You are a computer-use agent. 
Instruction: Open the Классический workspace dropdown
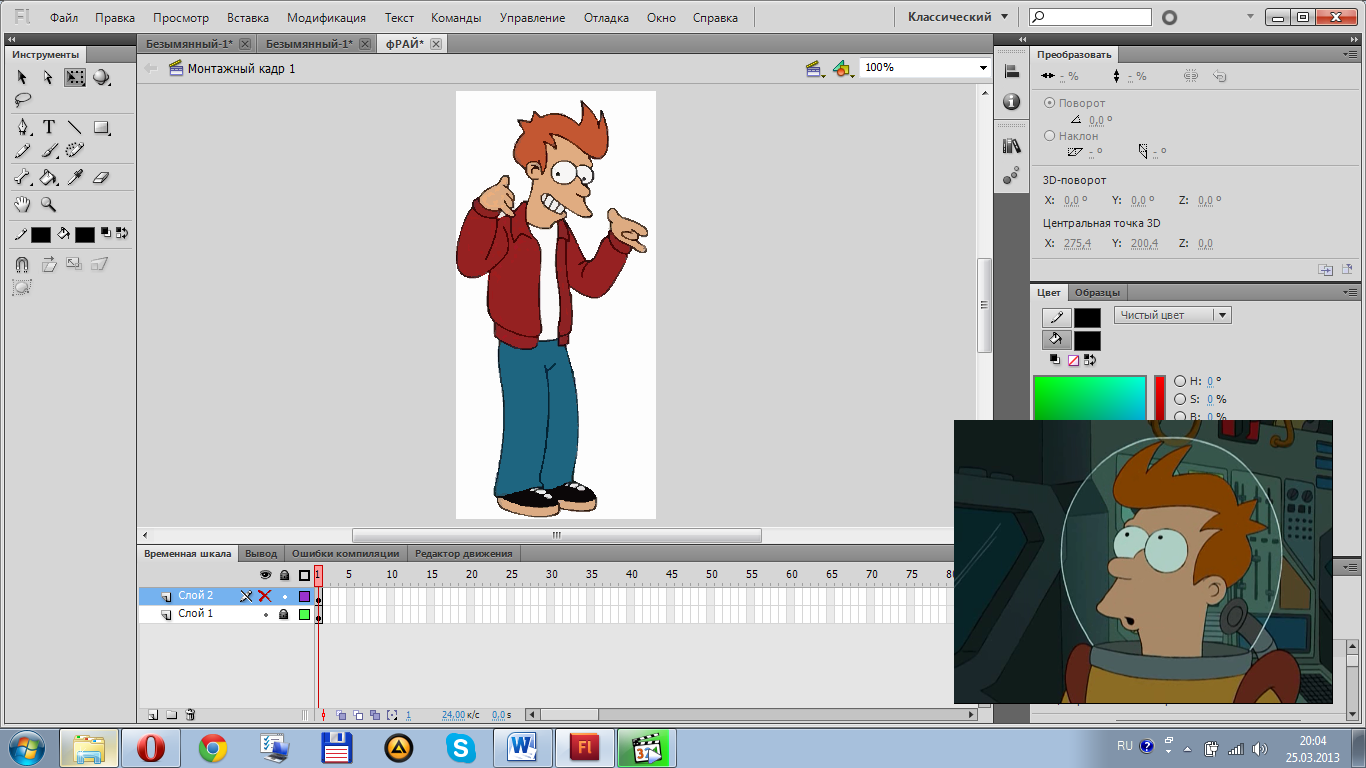(957, 17)
